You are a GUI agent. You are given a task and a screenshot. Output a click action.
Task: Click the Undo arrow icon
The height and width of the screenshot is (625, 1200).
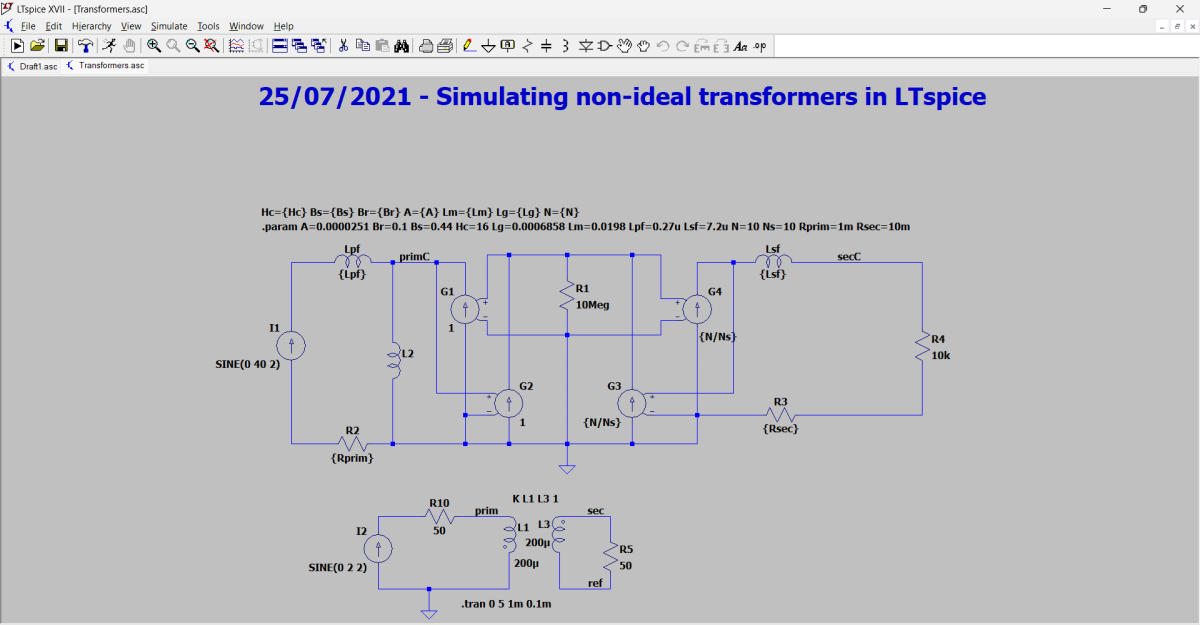coord(663,45)
